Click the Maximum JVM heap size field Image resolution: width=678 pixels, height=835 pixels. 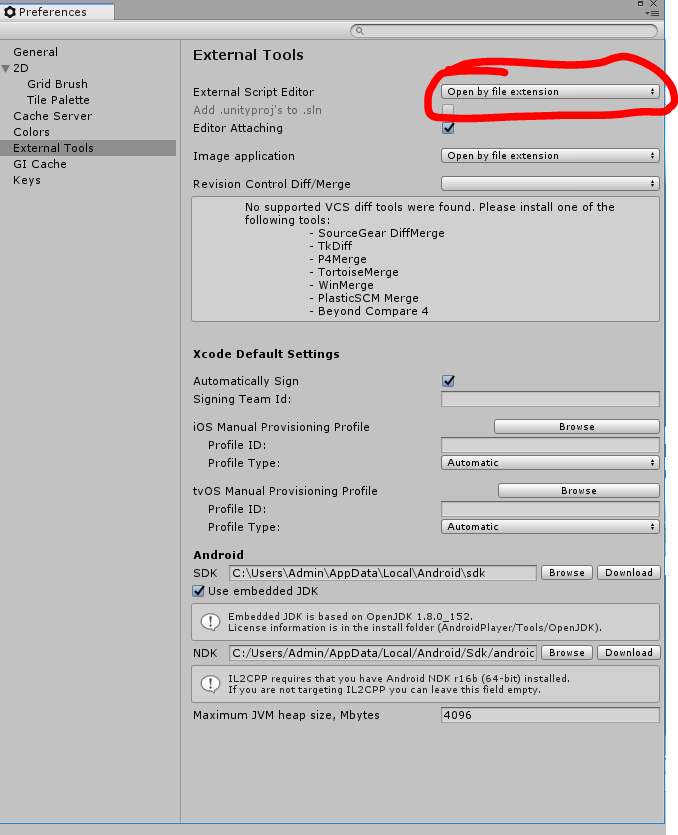click(x=550, y=715)
